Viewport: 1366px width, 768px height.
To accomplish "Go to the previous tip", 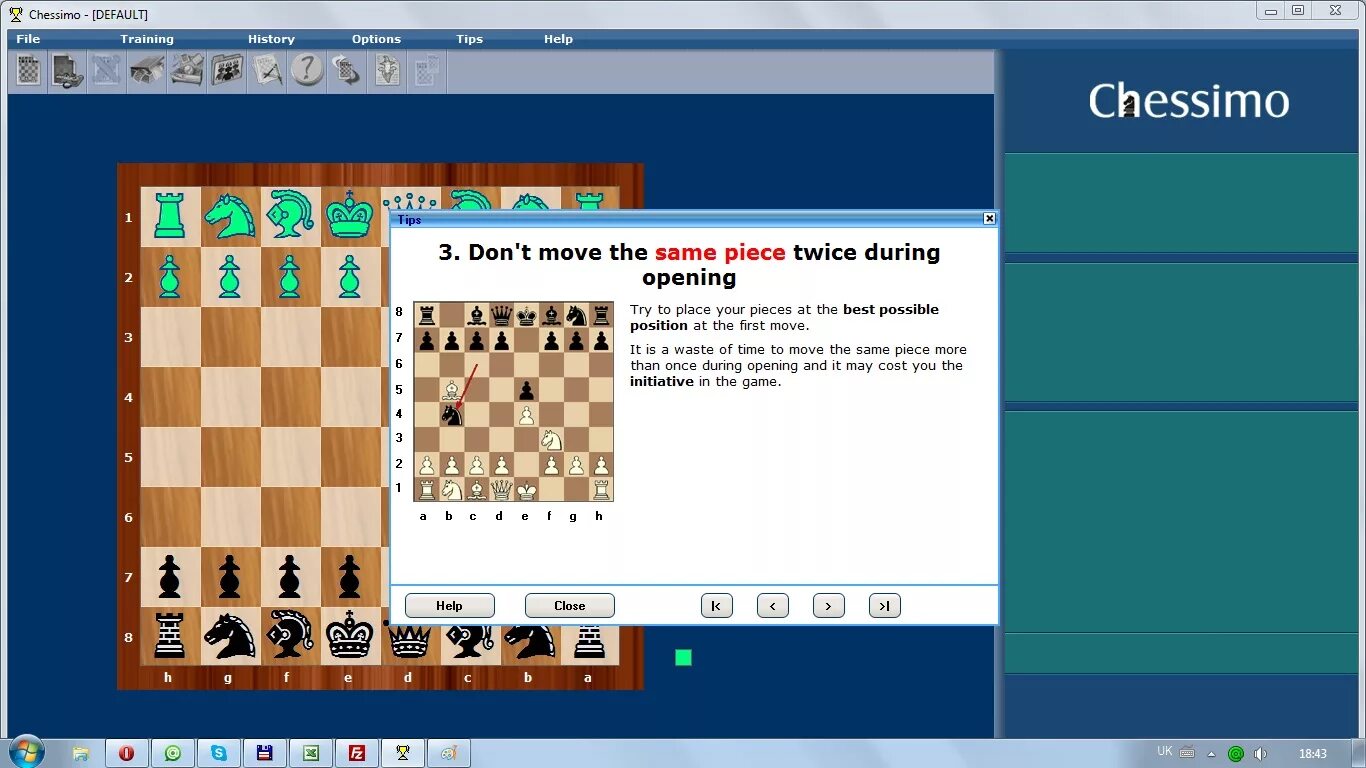I will point(772,605).
